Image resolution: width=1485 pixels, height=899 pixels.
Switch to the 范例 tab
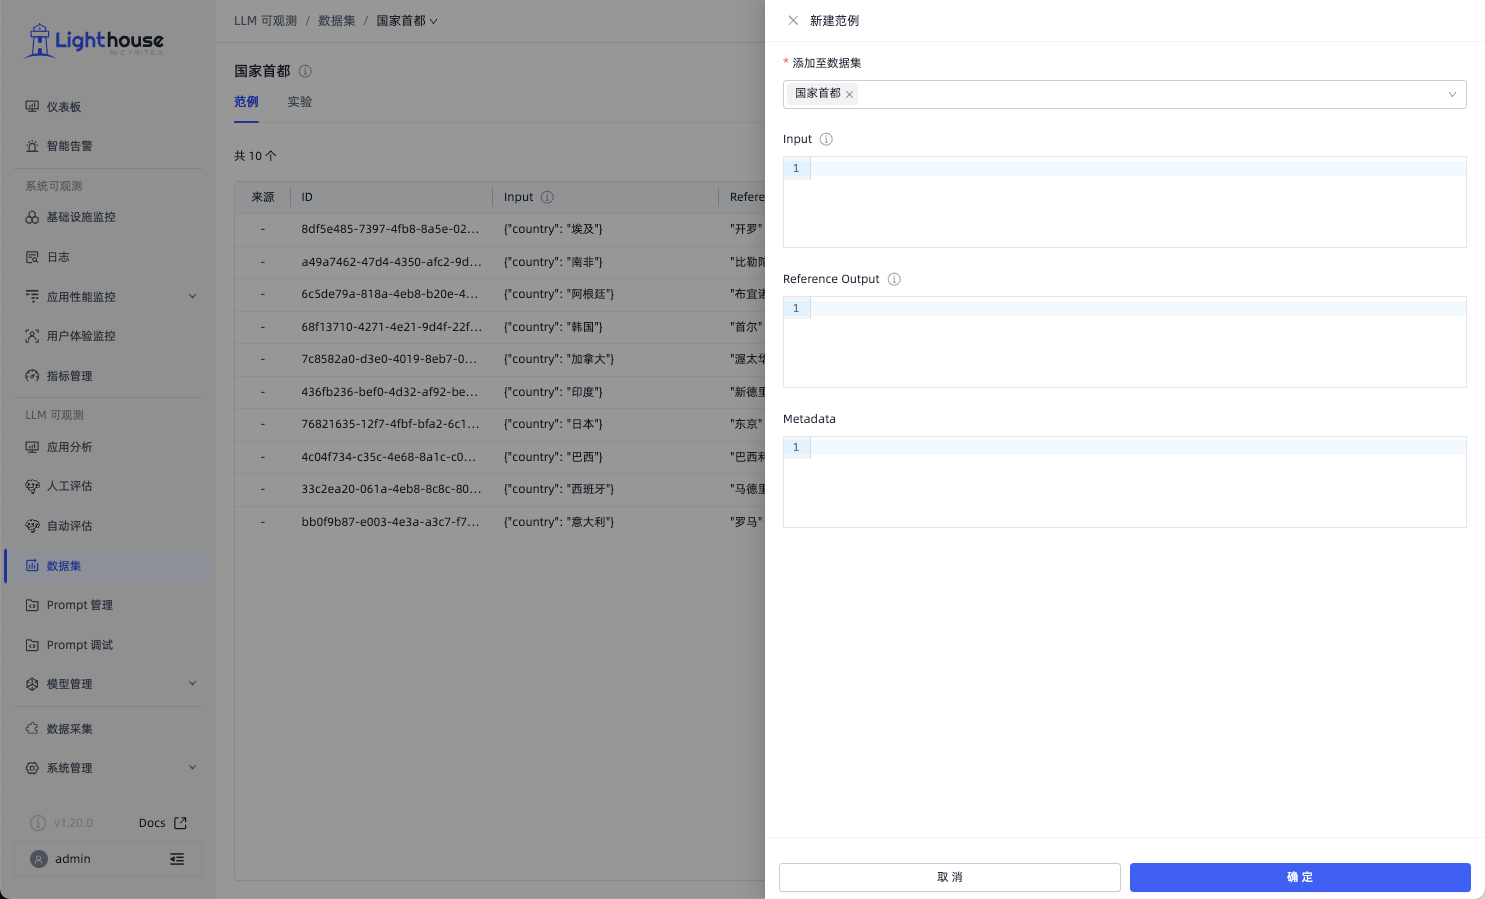(246, 102)
